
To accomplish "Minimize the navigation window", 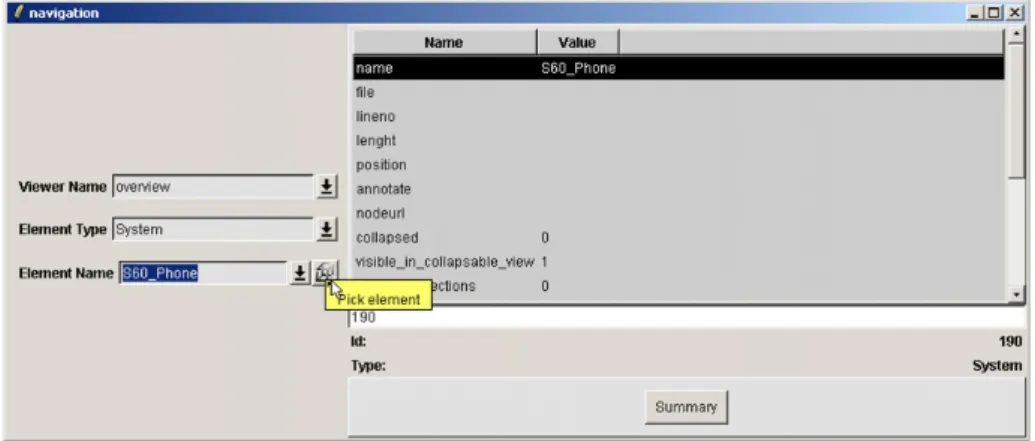I will pos(974,13).
